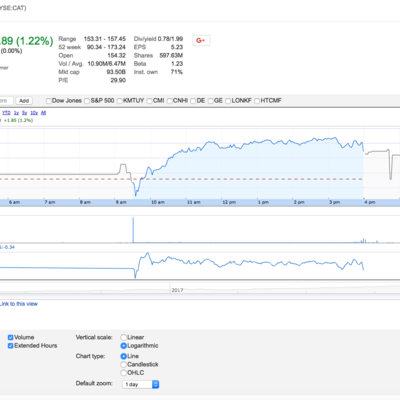This screenshot has width=400, height=400.
Task: Toggle the GE comparison checkbox
Action: [x=211, y=101]
